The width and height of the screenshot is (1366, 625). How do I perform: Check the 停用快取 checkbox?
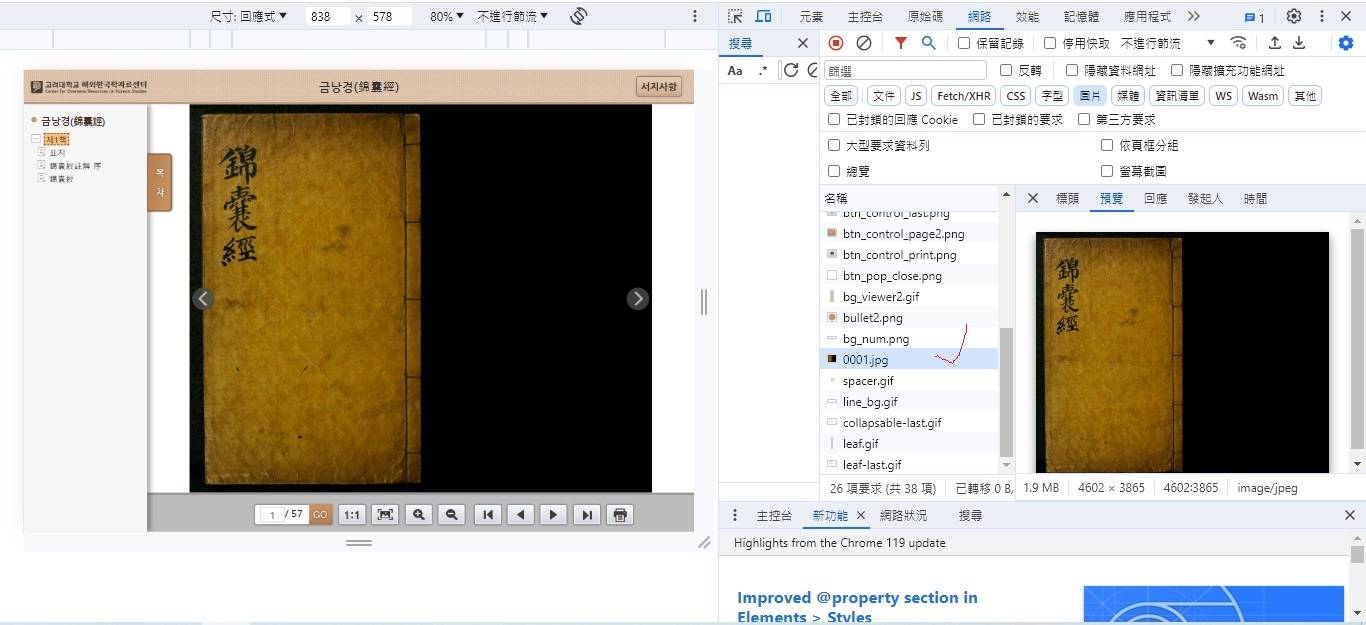tap(1050, 43)
